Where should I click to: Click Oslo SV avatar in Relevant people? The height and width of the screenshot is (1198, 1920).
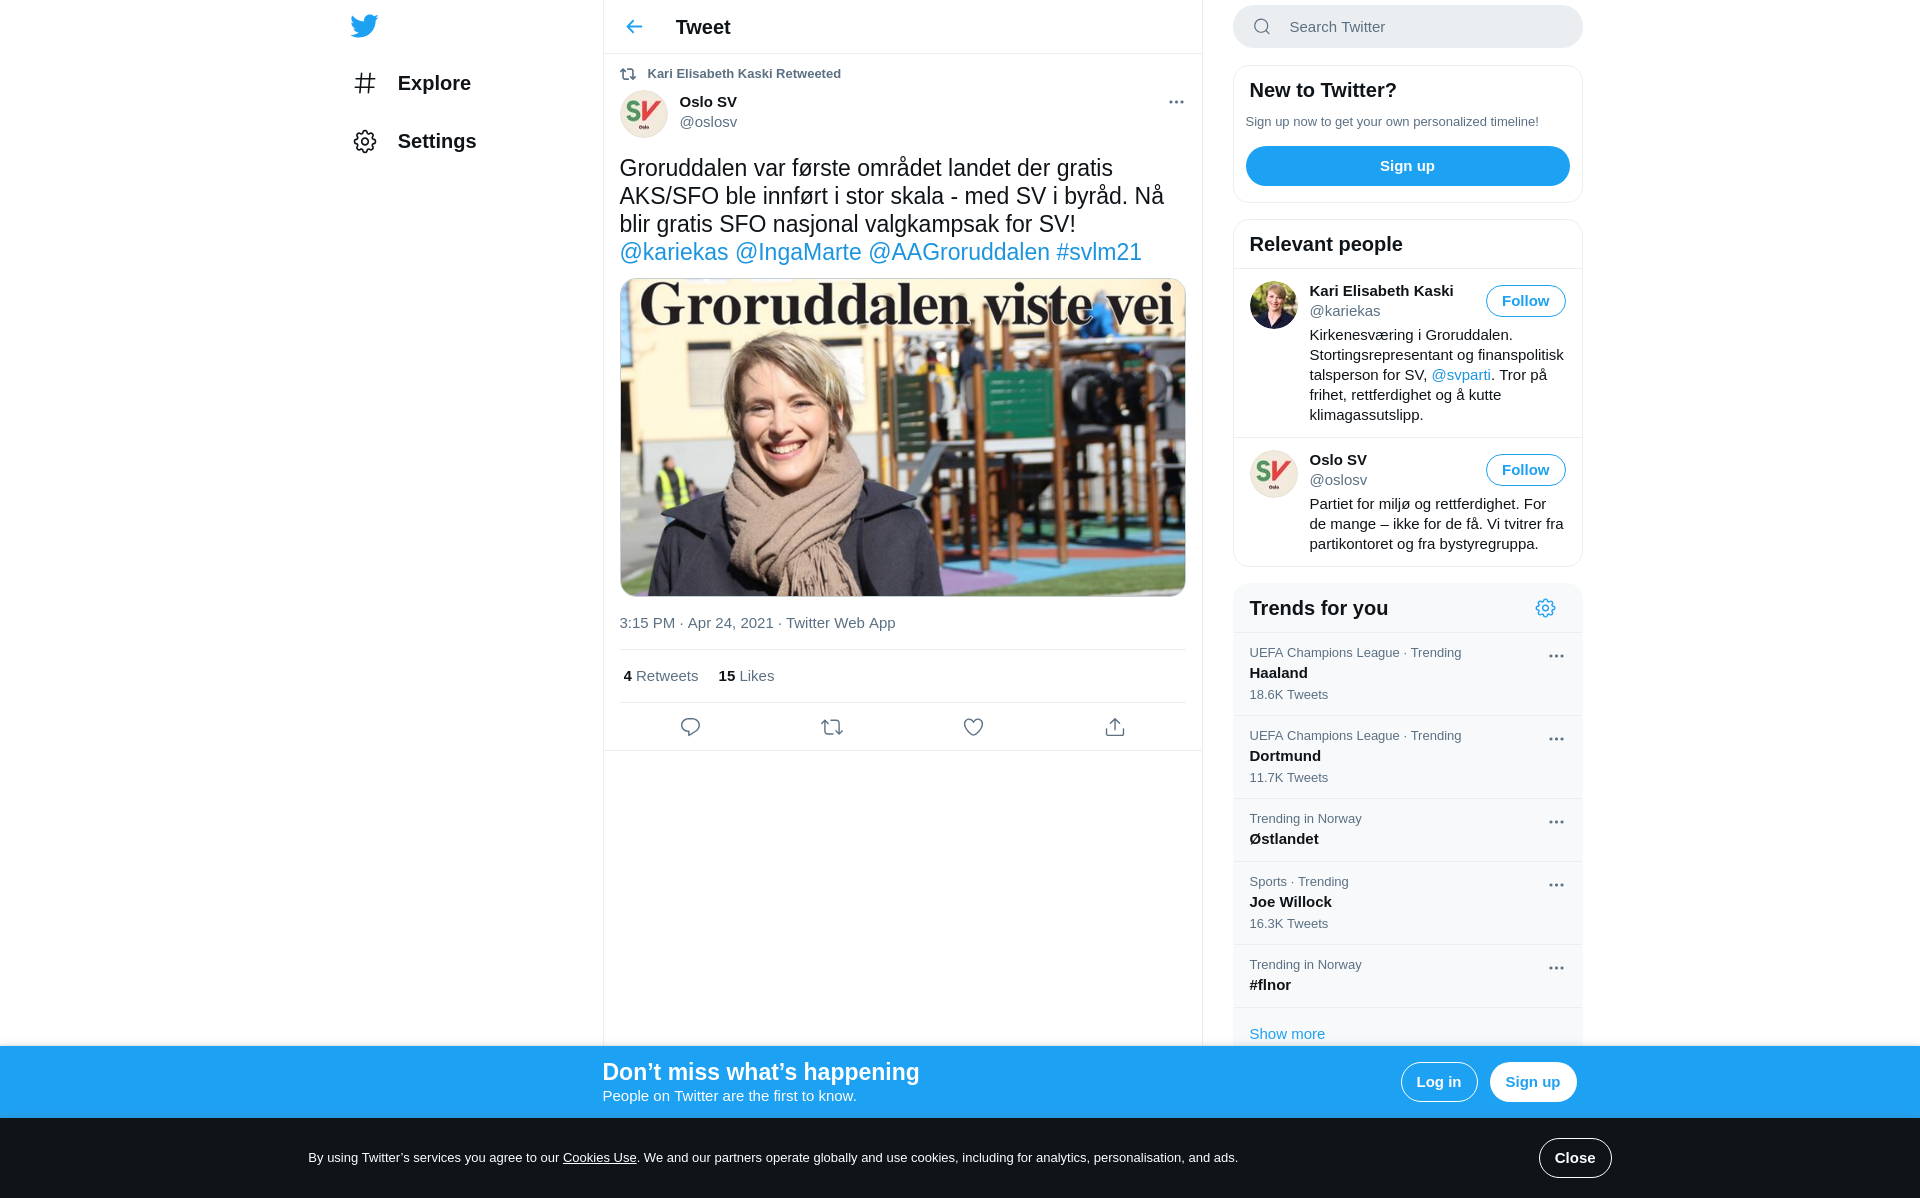[x=1273, y=474]
